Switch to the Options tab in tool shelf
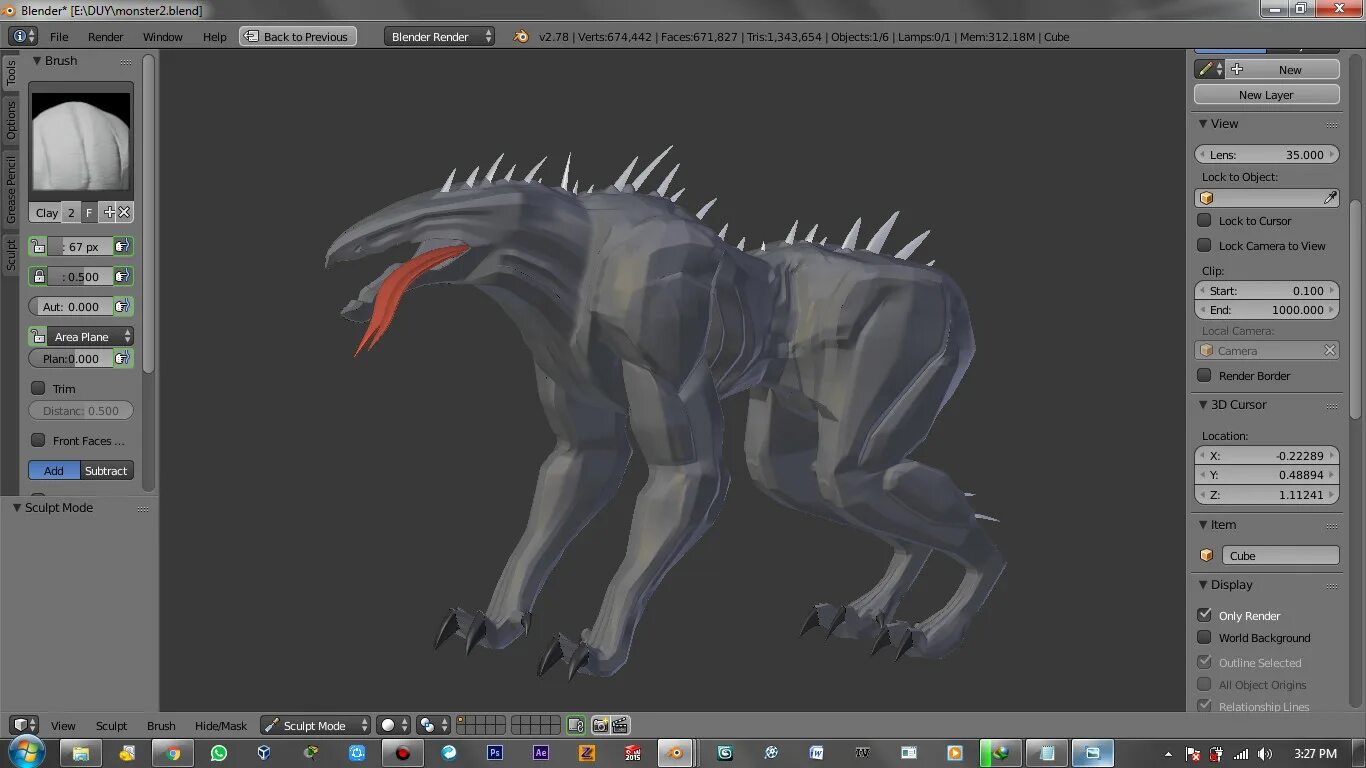 [11, 119]
